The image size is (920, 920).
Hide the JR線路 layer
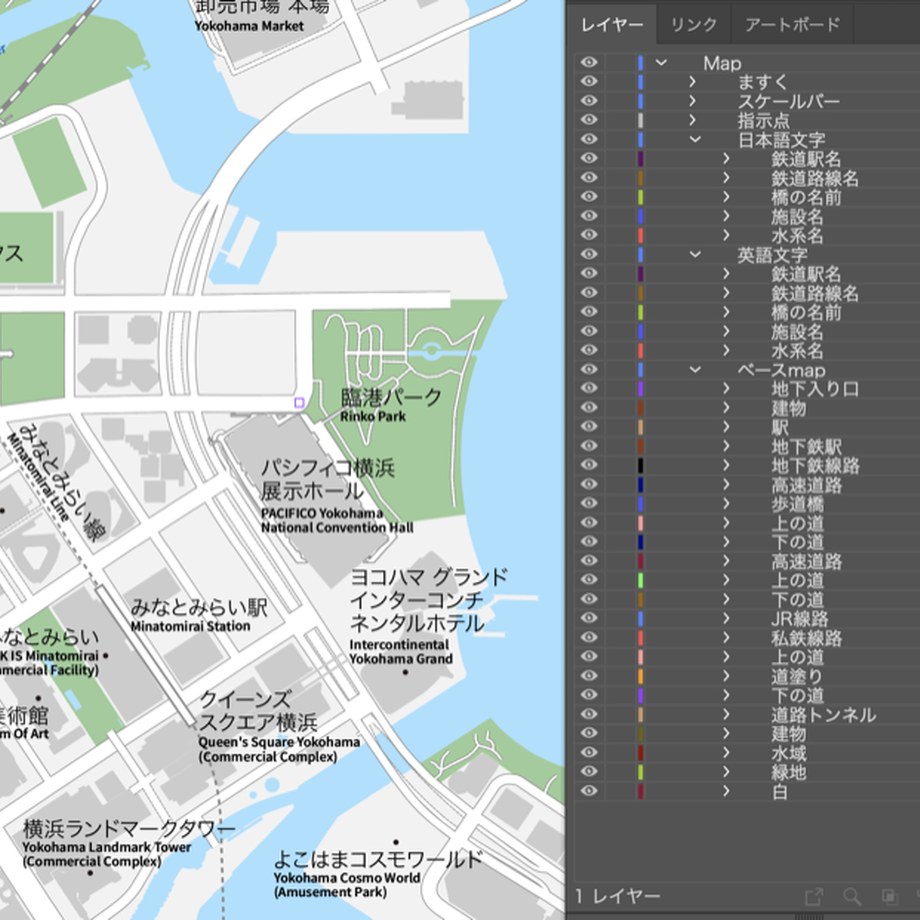pyautogui.click(x=589, y=618)
